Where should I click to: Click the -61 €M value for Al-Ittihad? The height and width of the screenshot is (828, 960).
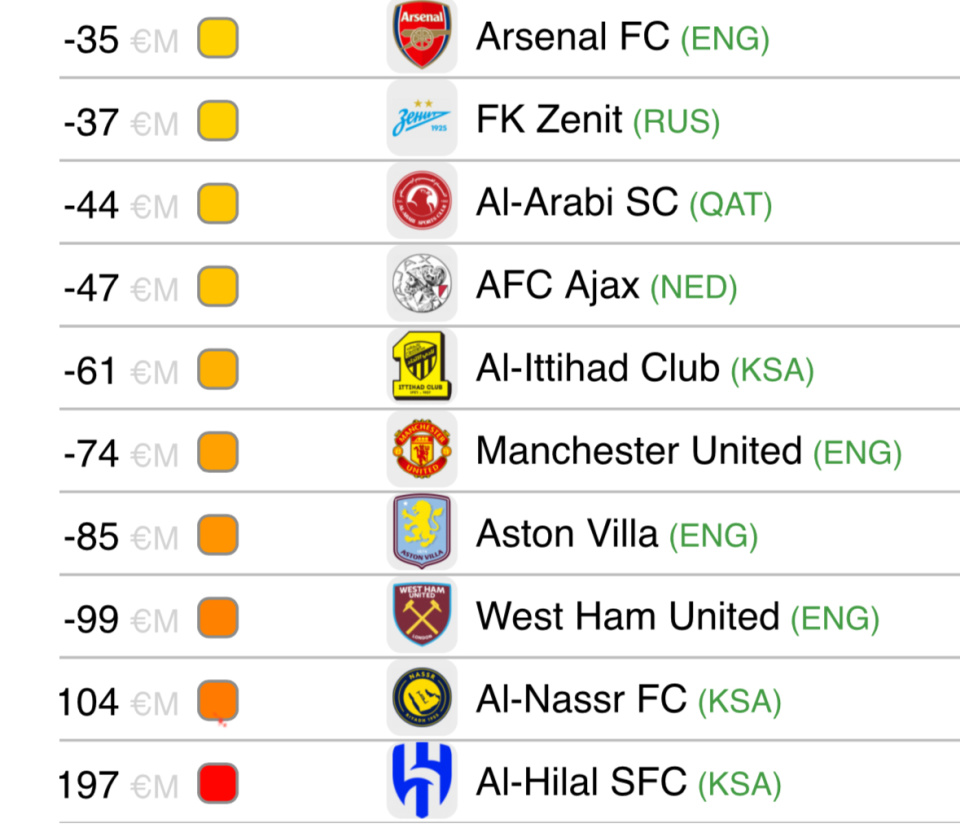pos(90,371)
